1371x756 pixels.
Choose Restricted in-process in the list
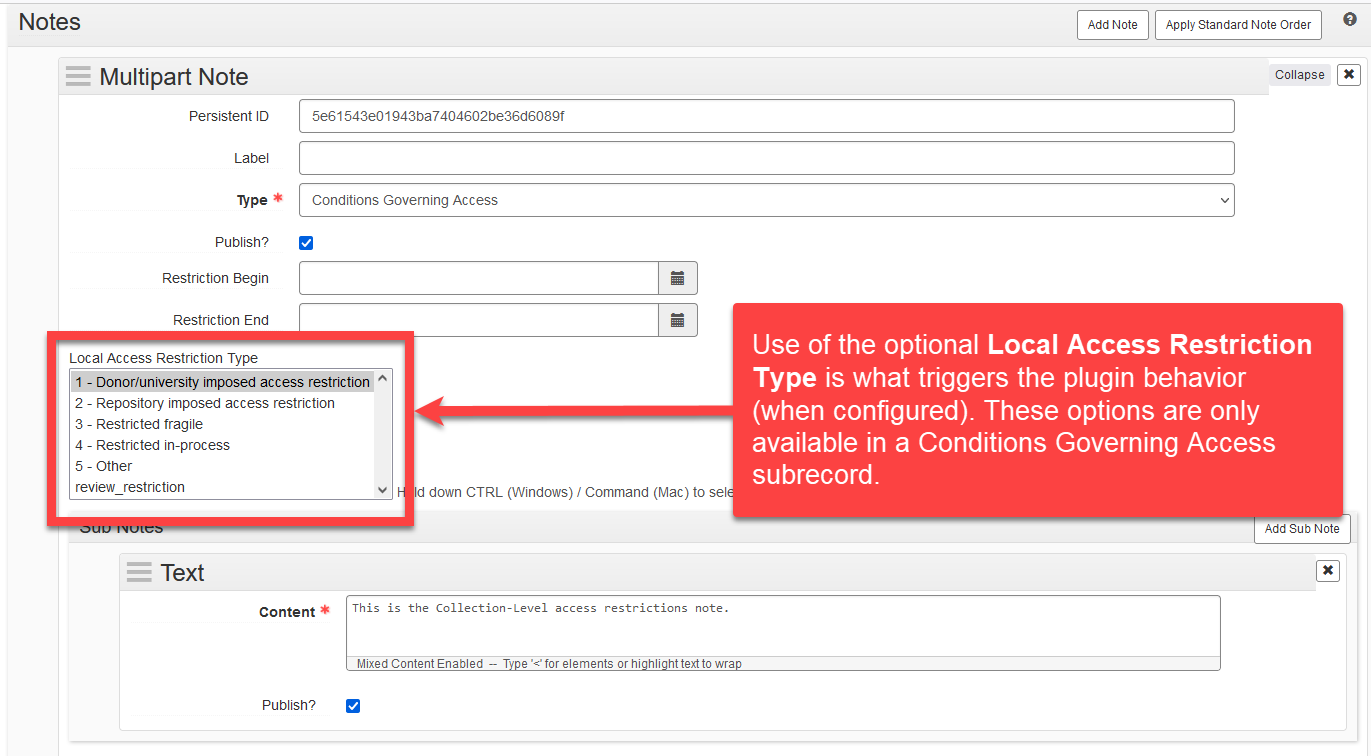coord(152,445)
